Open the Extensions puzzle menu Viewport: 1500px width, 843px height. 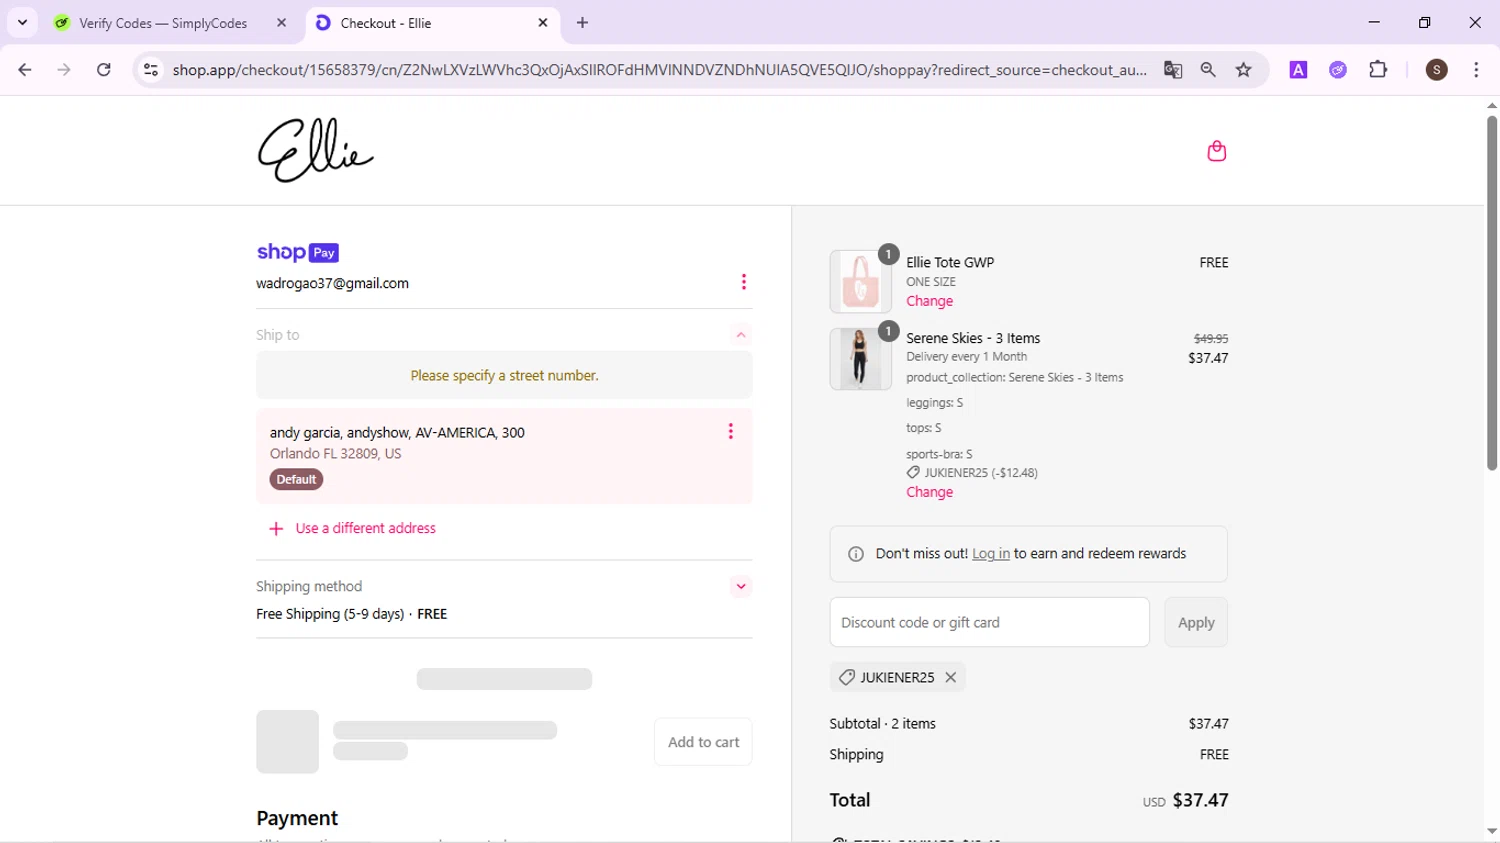pyautogui.click(x=1378, y=70)
